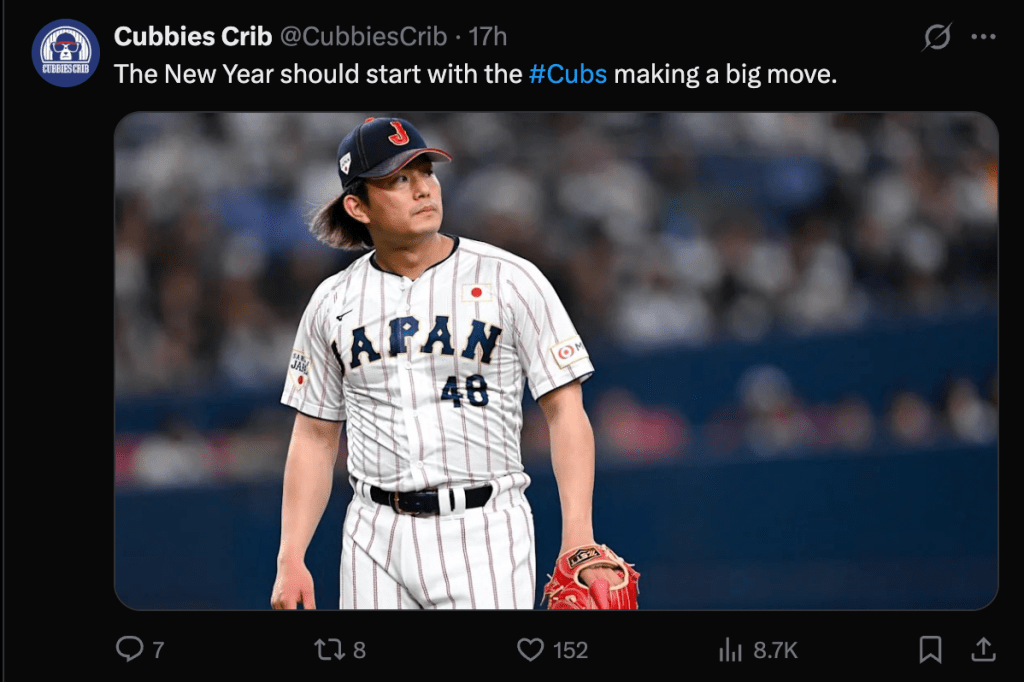Click the tweet text about New Year

[x=320, y=74]
